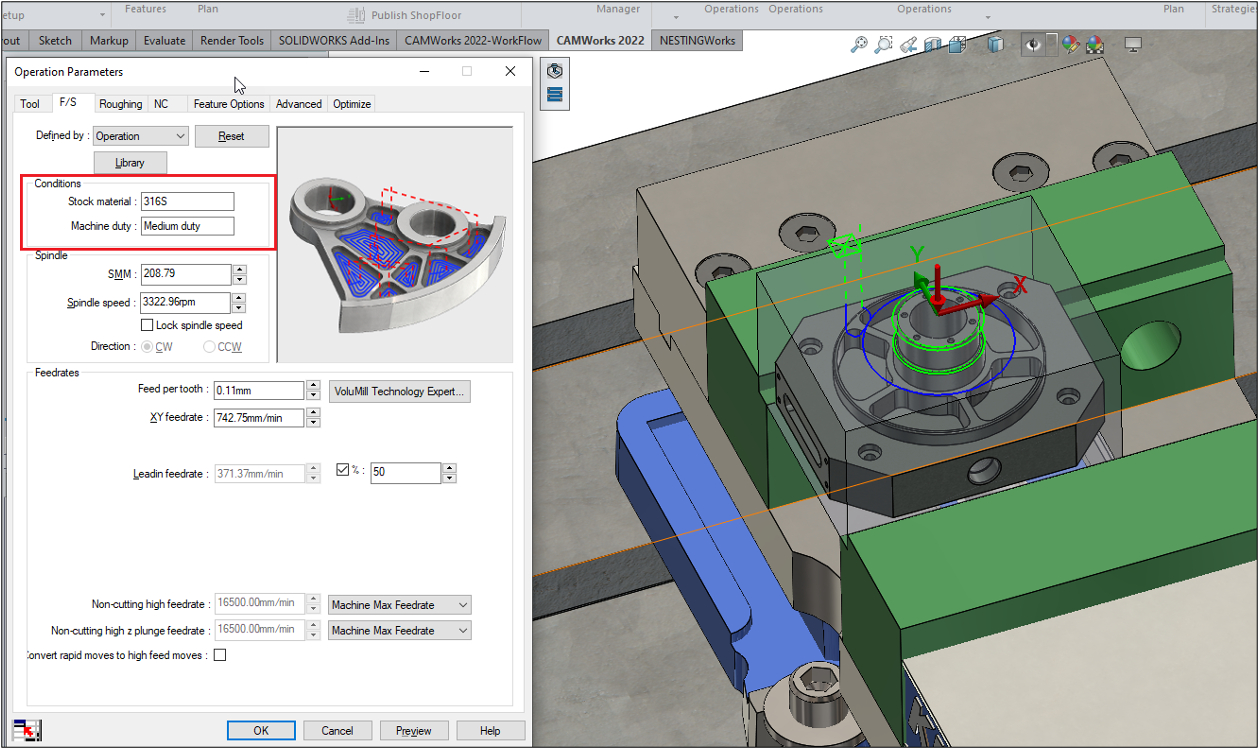
Task: Enable the Lock spindle speed checkbox
Action: click(x=148, y=325)
